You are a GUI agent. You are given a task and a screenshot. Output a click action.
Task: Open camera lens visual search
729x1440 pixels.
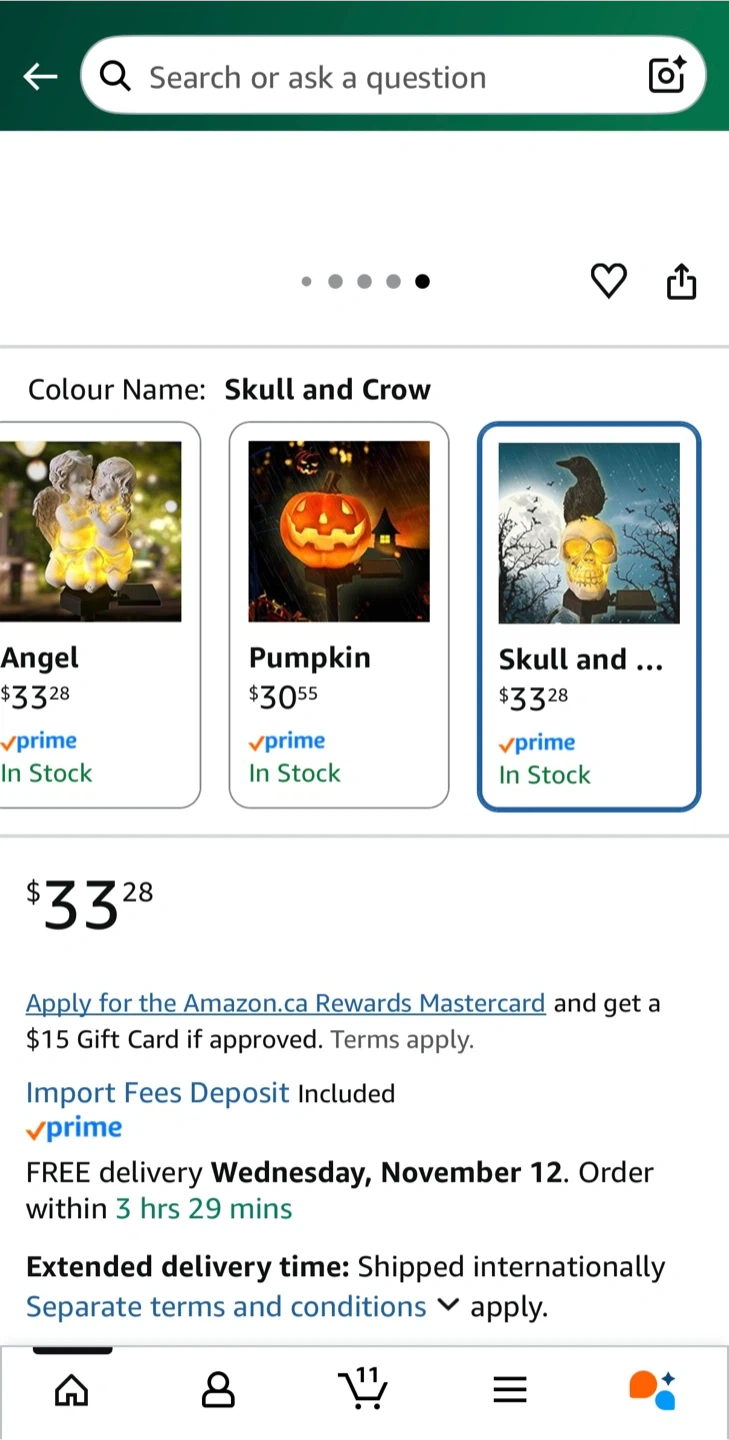(667, 76)
